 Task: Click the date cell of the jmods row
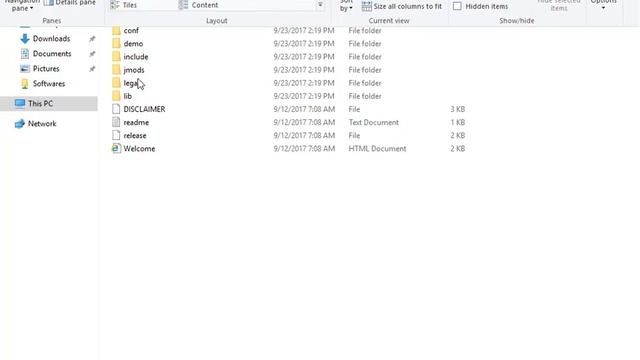point(304,70)
